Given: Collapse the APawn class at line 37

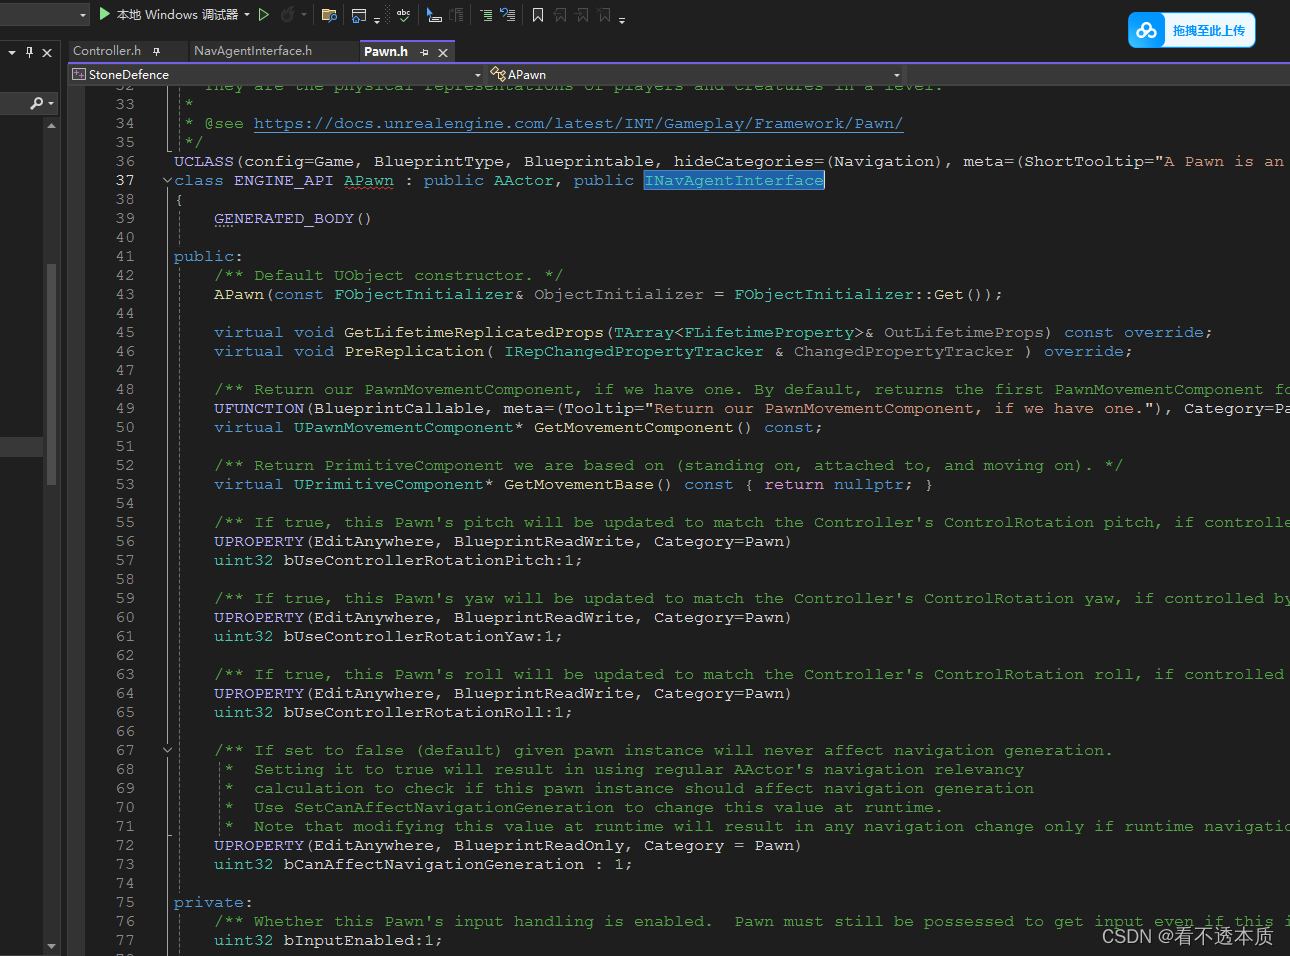Looking at the screenshot, I should (167, 181).
